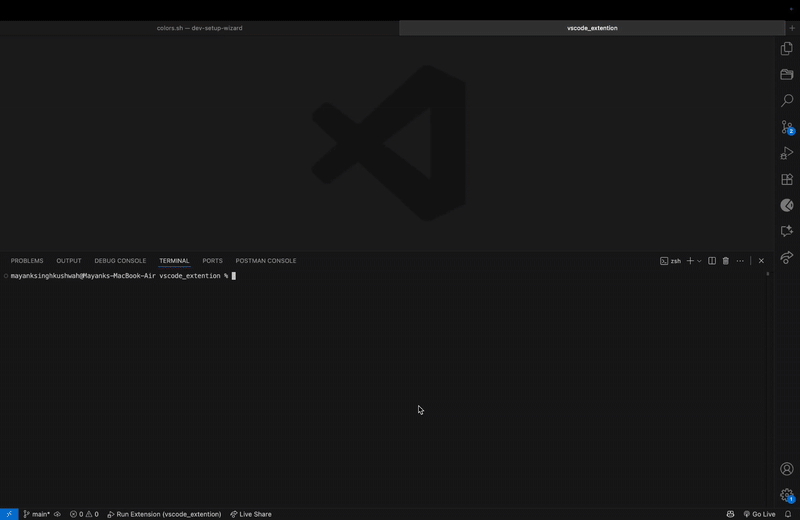Select the Terminal tab

coord(174,261)
